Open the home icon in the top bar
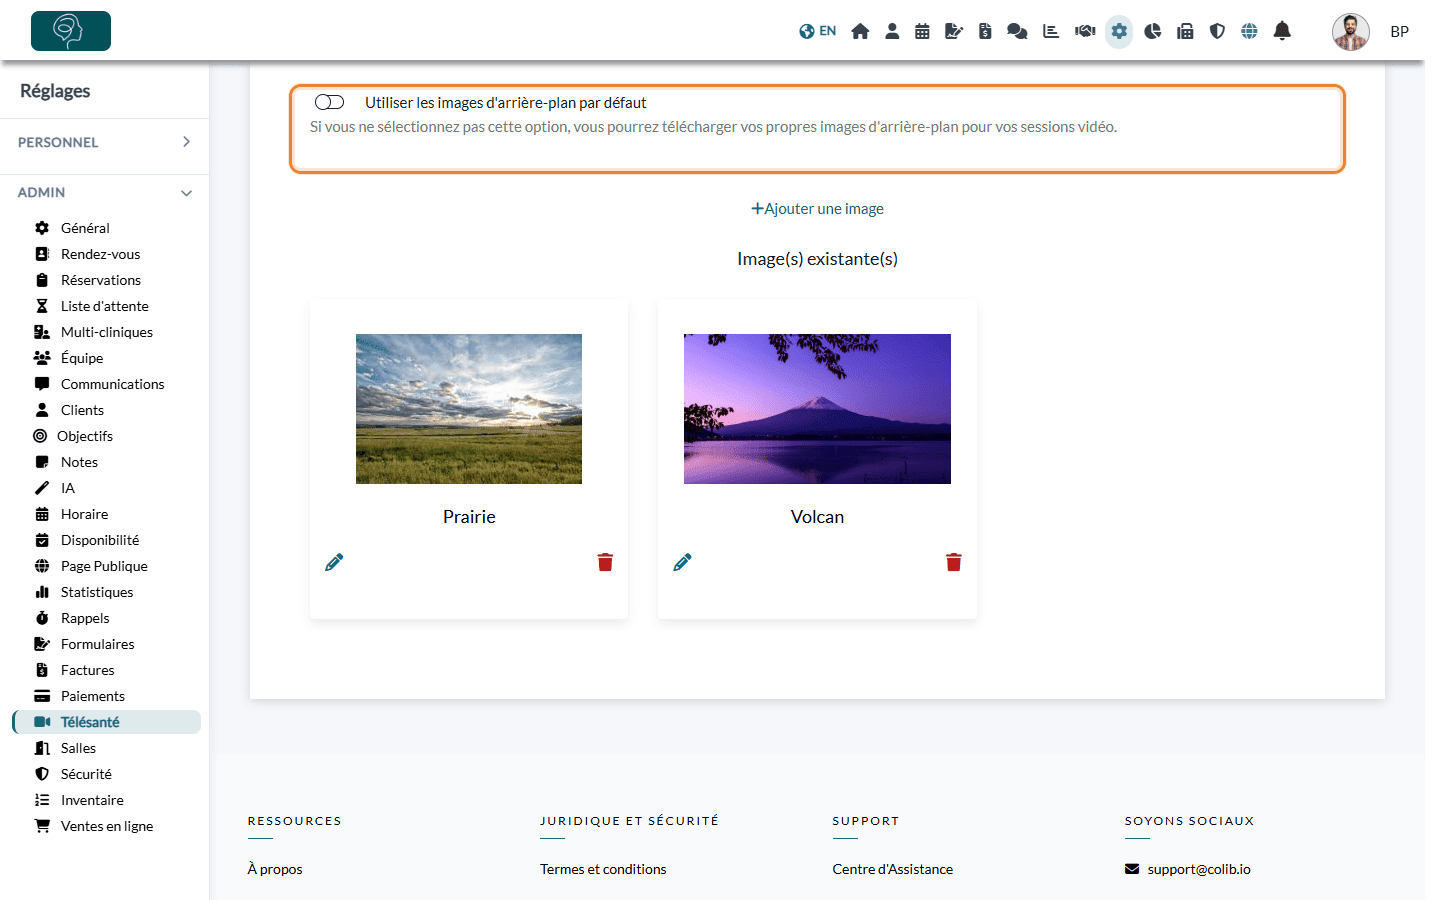1440x900 pixels. [x=860, y=31]
